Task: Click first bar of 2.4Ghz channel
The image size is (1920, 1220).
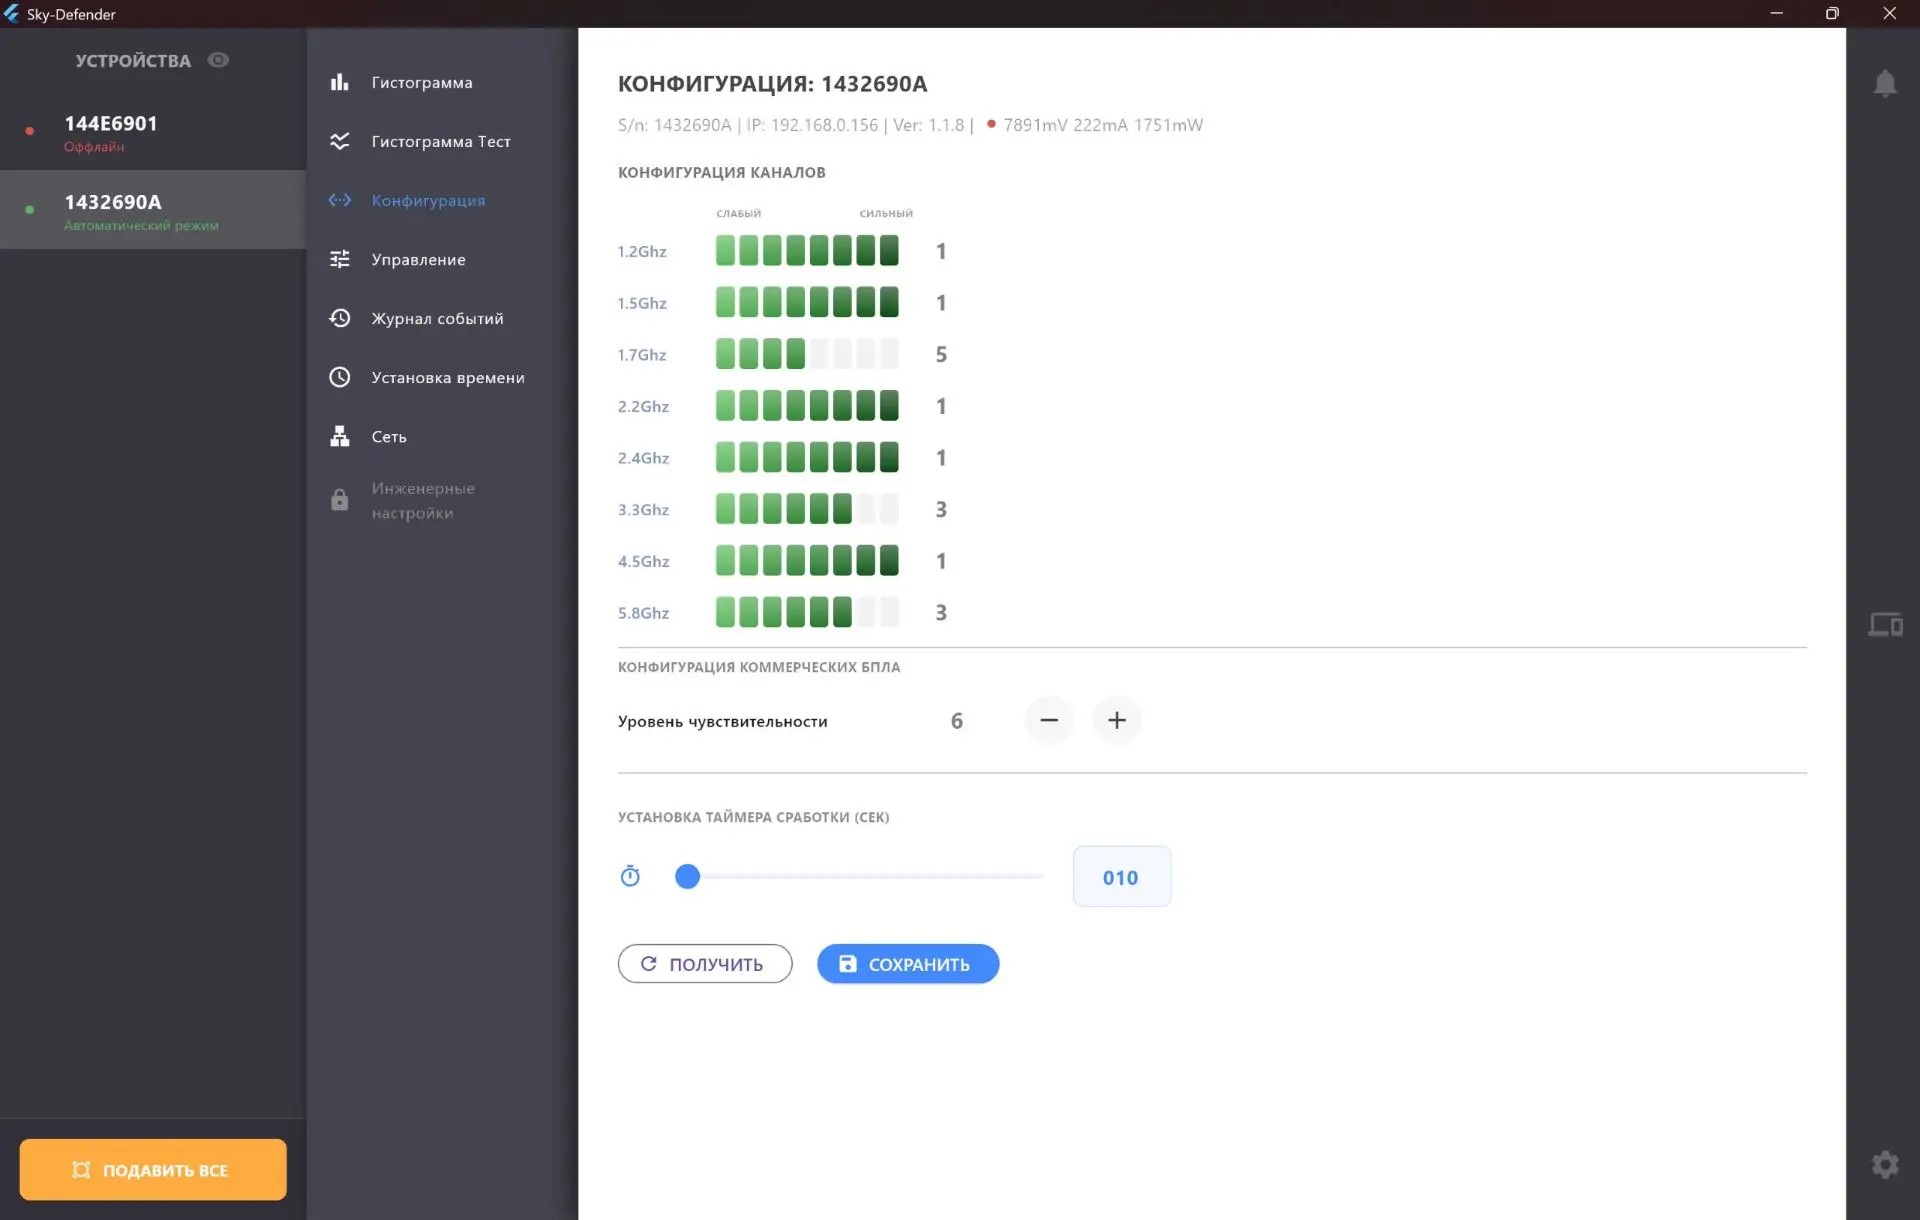Action: click(x=725, y=457)
